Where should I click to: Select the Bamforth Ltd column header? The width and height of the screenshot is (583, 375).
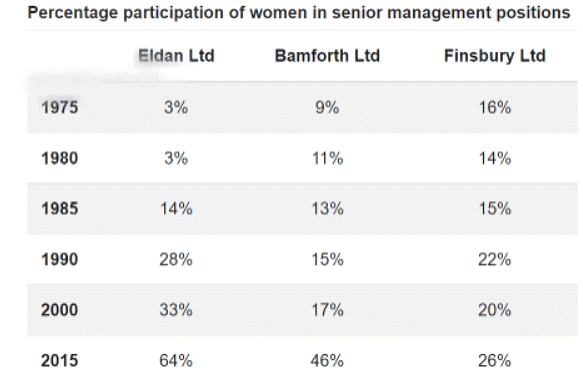[327, 56]
